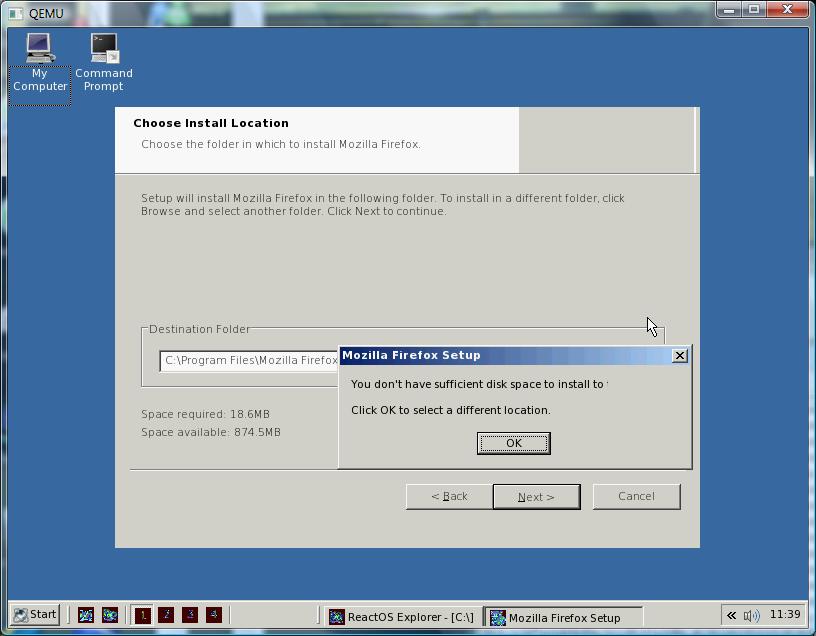Click the Destination Folder path field
Viewport: 816px width, 636px height.
click(x=250, y=361)
